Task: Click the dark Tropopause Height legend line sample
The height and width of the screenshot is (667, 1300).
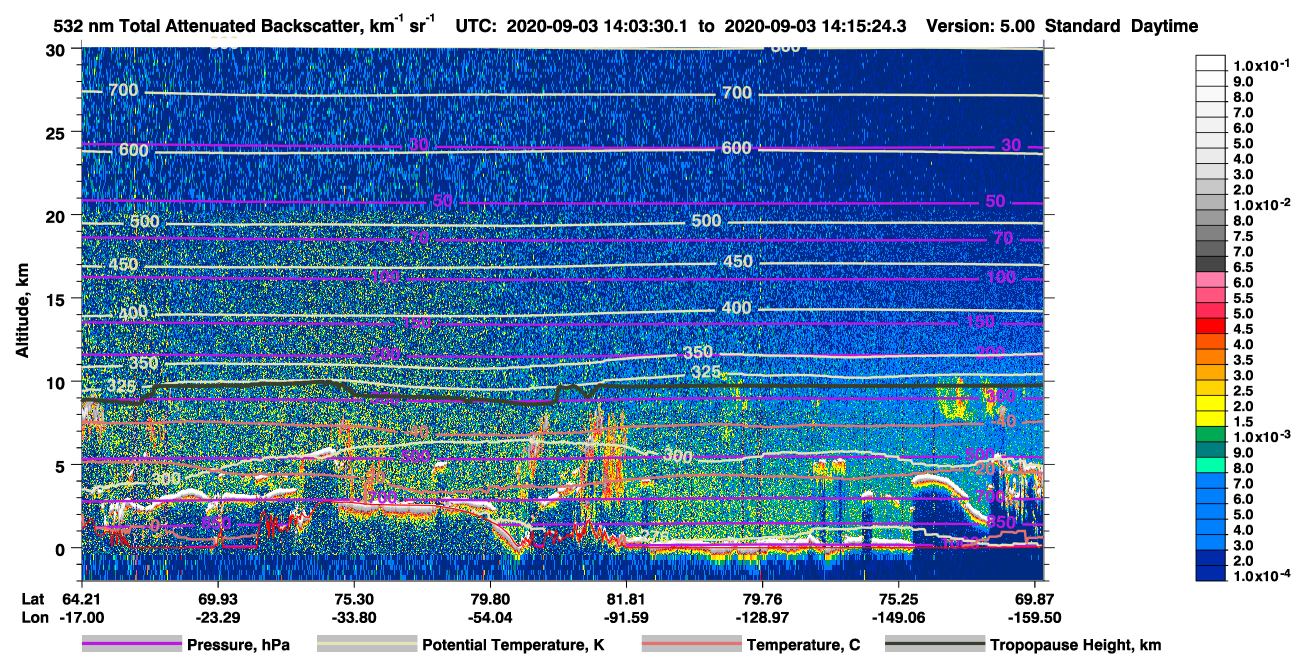Action: (x=935, y=645)
